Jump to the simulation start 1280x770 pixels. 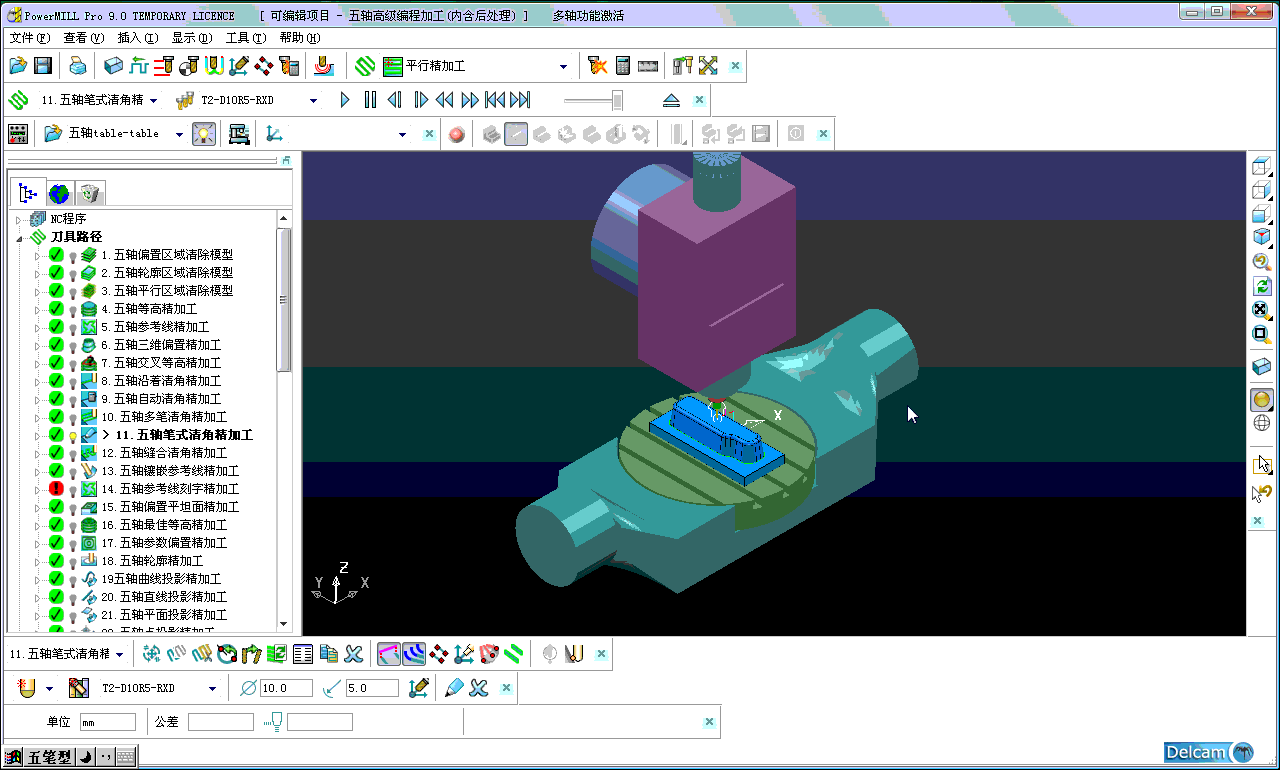point(495,100)
